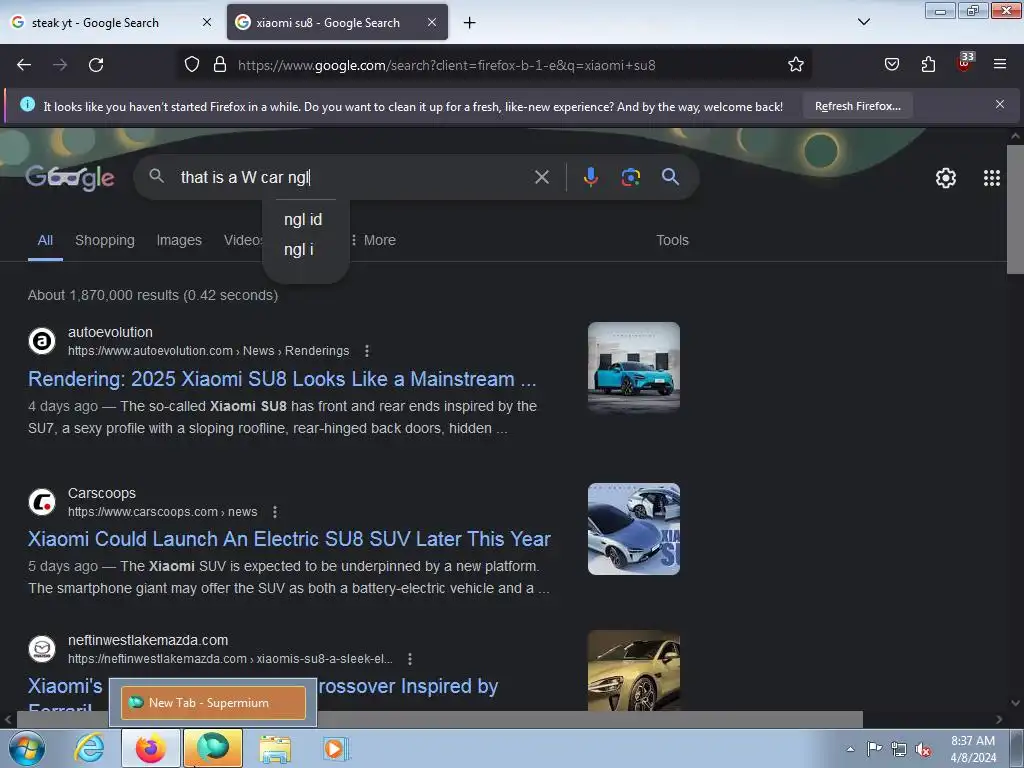Viewport: 1024px width, 768px height.
Task: Click Supermium browser taskbar icon
Action: (213, 748)
